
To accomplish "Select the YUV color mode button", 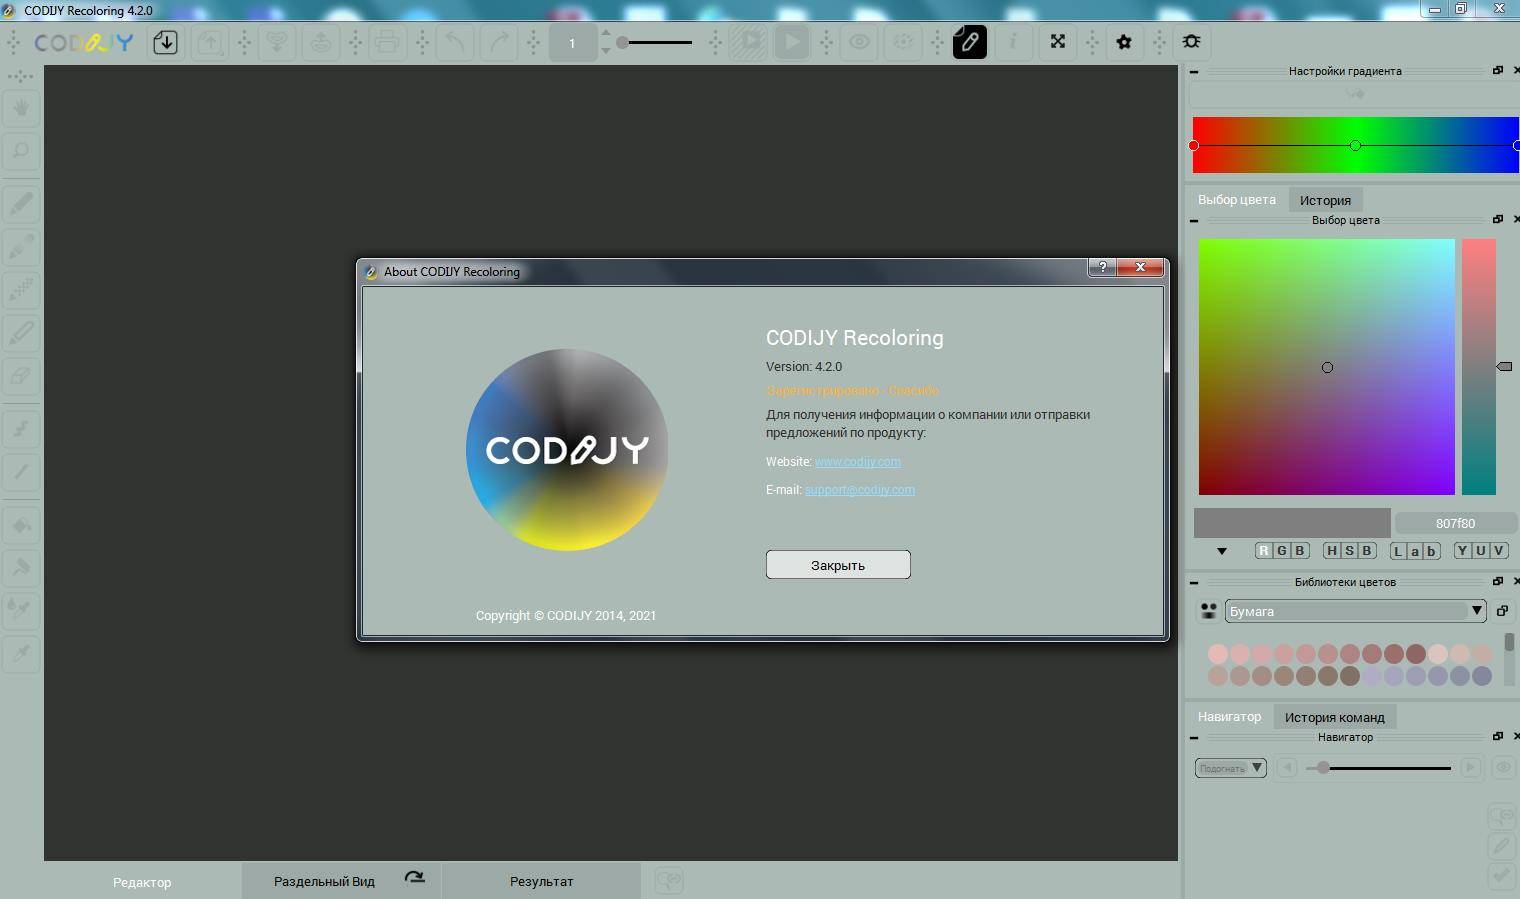I will click(1481, 551).
